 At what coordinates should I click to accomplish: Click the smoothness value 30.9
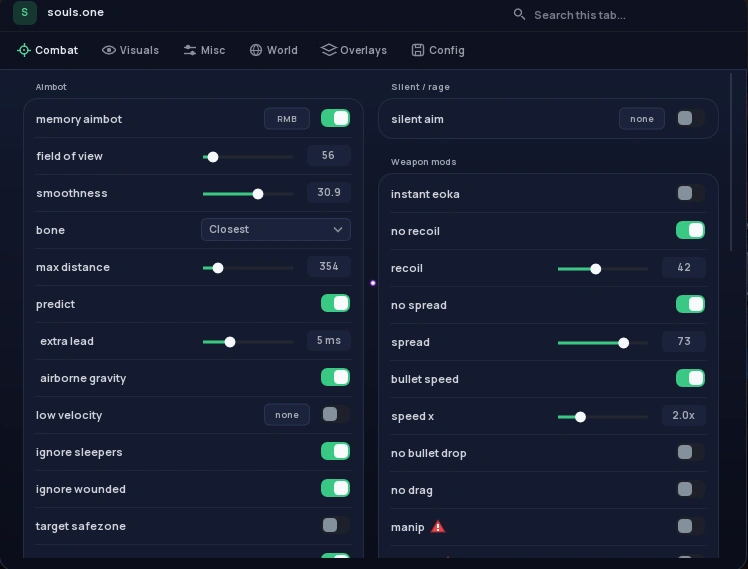(x=329, y=192)
